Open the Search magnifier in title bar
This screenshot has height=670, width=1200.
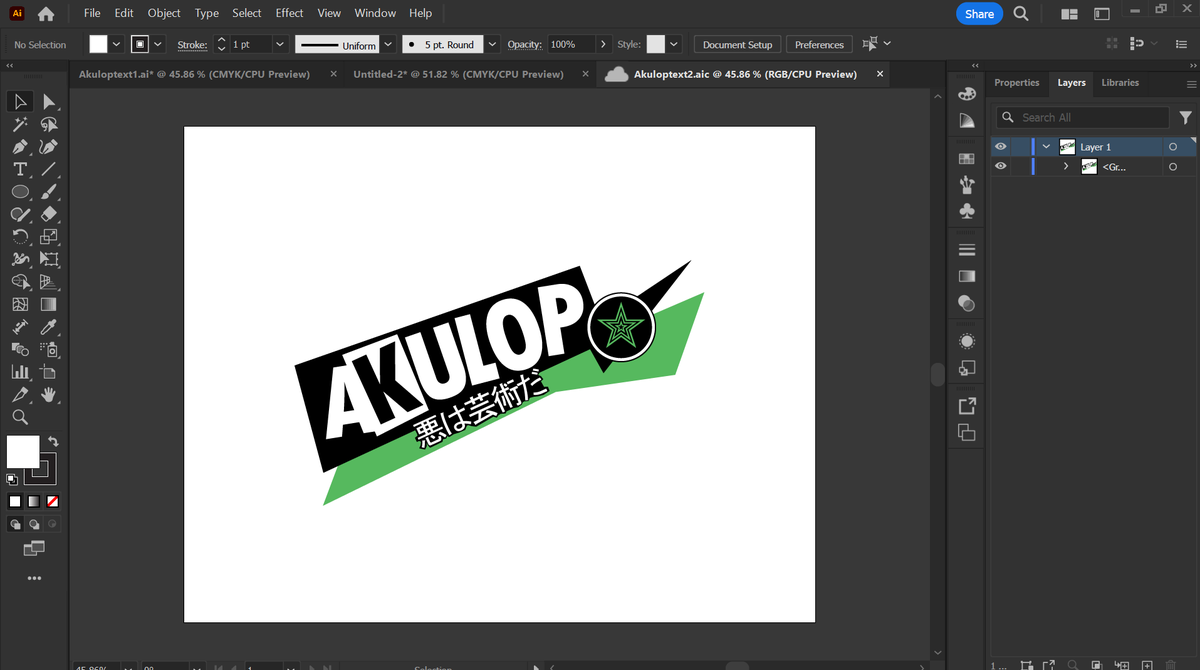tap(1021, 13)
